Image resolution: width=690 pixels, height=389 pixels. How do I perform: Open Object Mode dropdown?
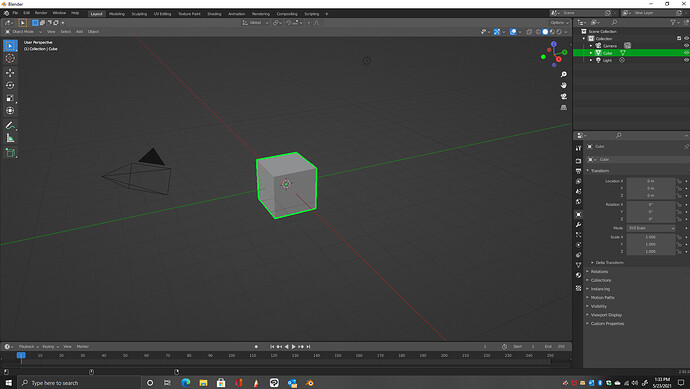coord(23,32)
